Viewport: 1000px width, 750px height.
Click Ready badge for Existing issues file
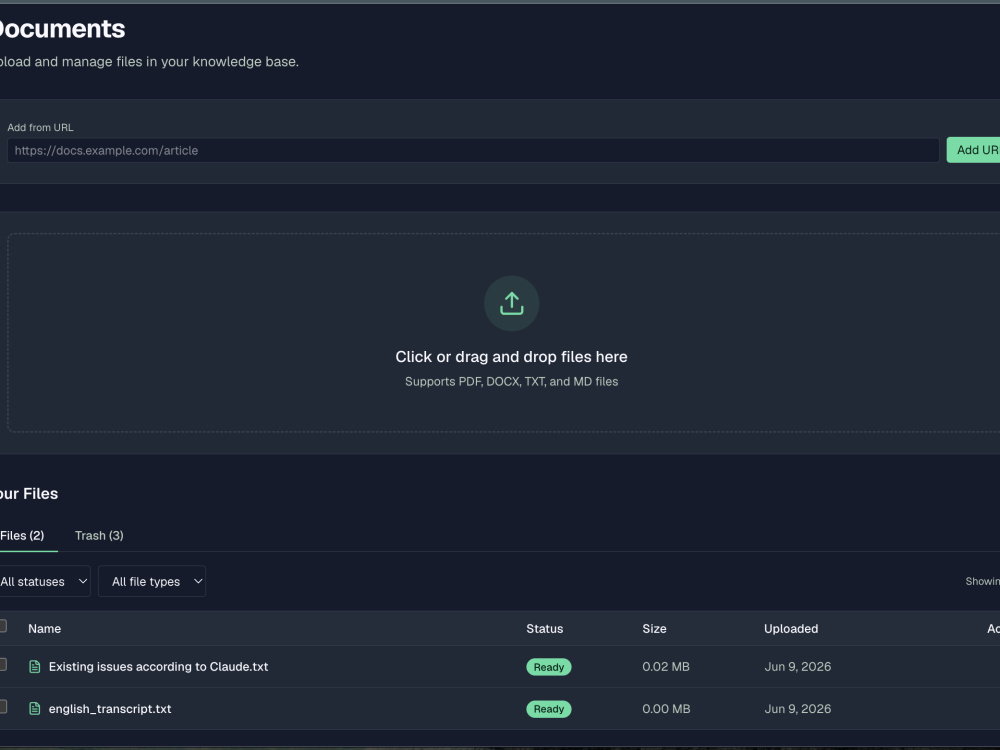548,667
